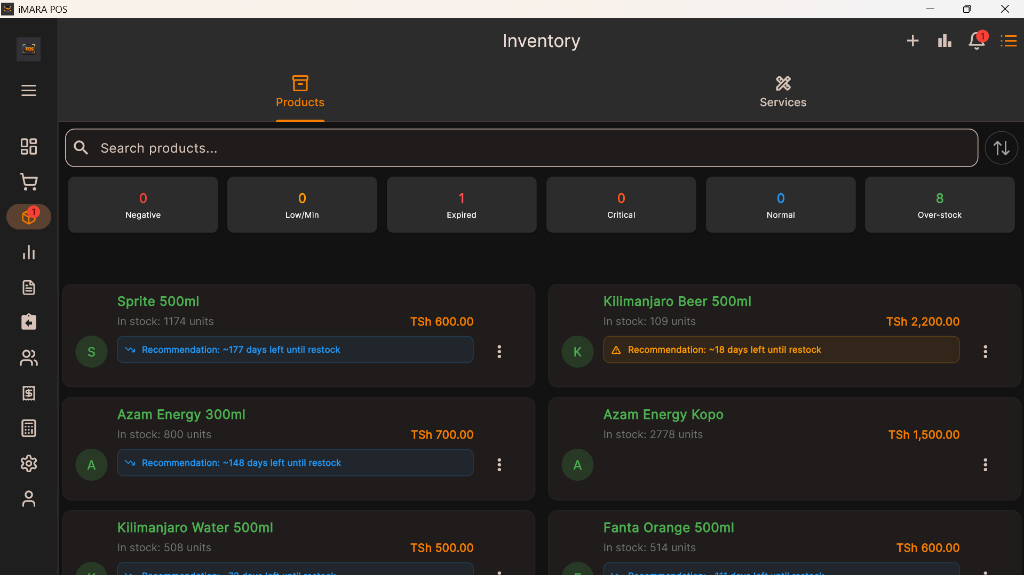Screen dimensions: 1024x575
Task: Switch to the Products tab
Action: pyautogui.click(x=300, y=92)
